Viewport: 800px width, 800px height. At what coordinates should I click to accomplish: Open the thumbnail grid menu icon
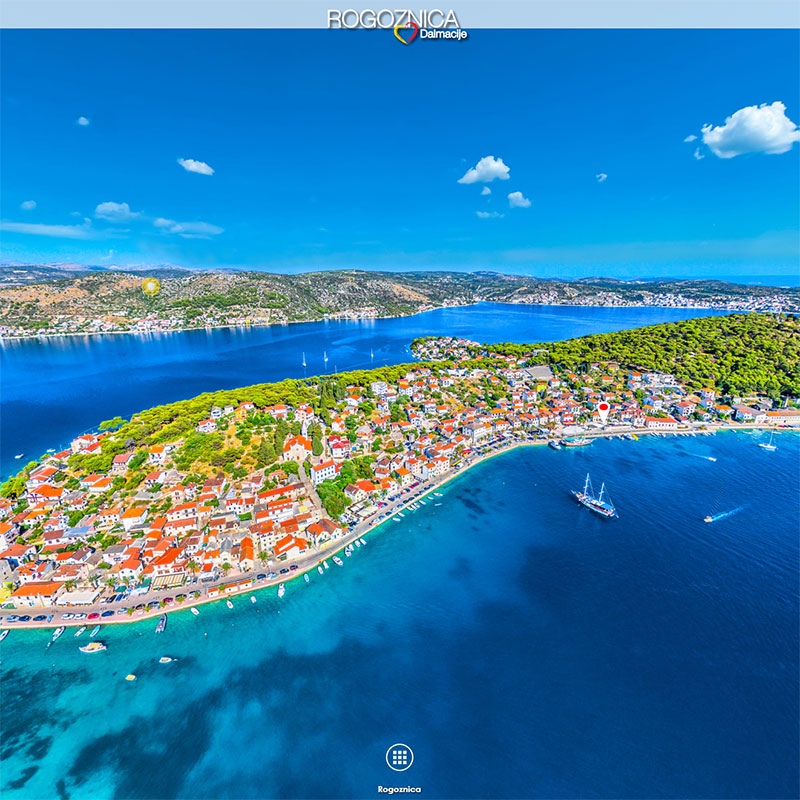pyautogui.click(x=399, y=757)
